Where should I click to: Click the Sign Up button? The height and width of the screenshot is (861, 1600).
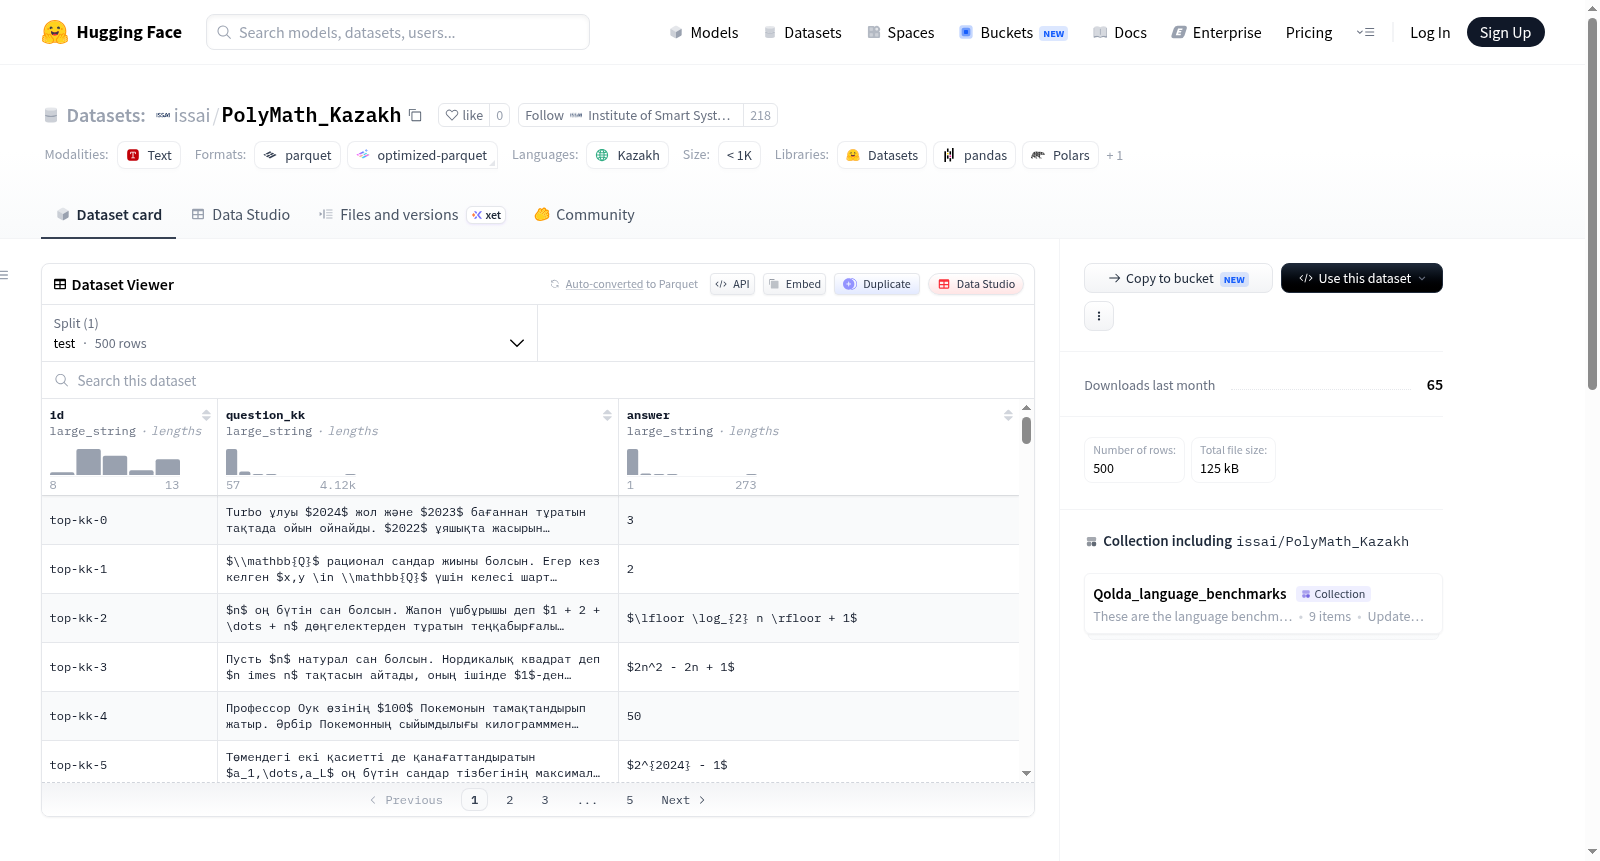click(1506, 32)
